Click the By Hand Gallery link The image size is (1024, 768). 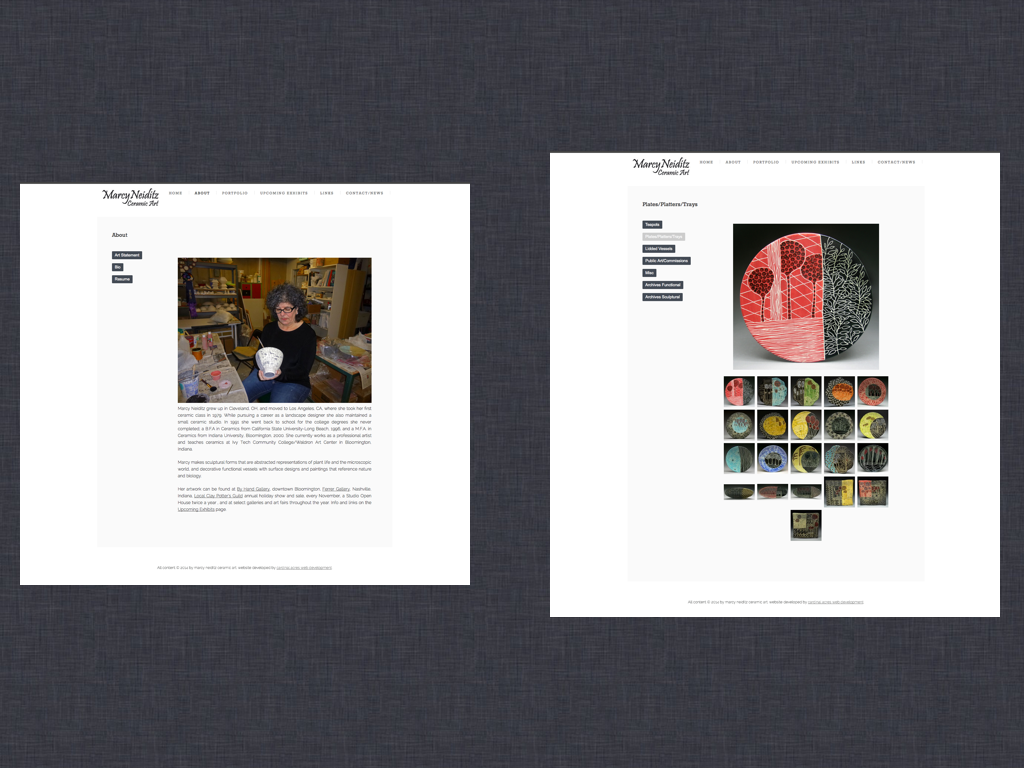pos(253,489)
